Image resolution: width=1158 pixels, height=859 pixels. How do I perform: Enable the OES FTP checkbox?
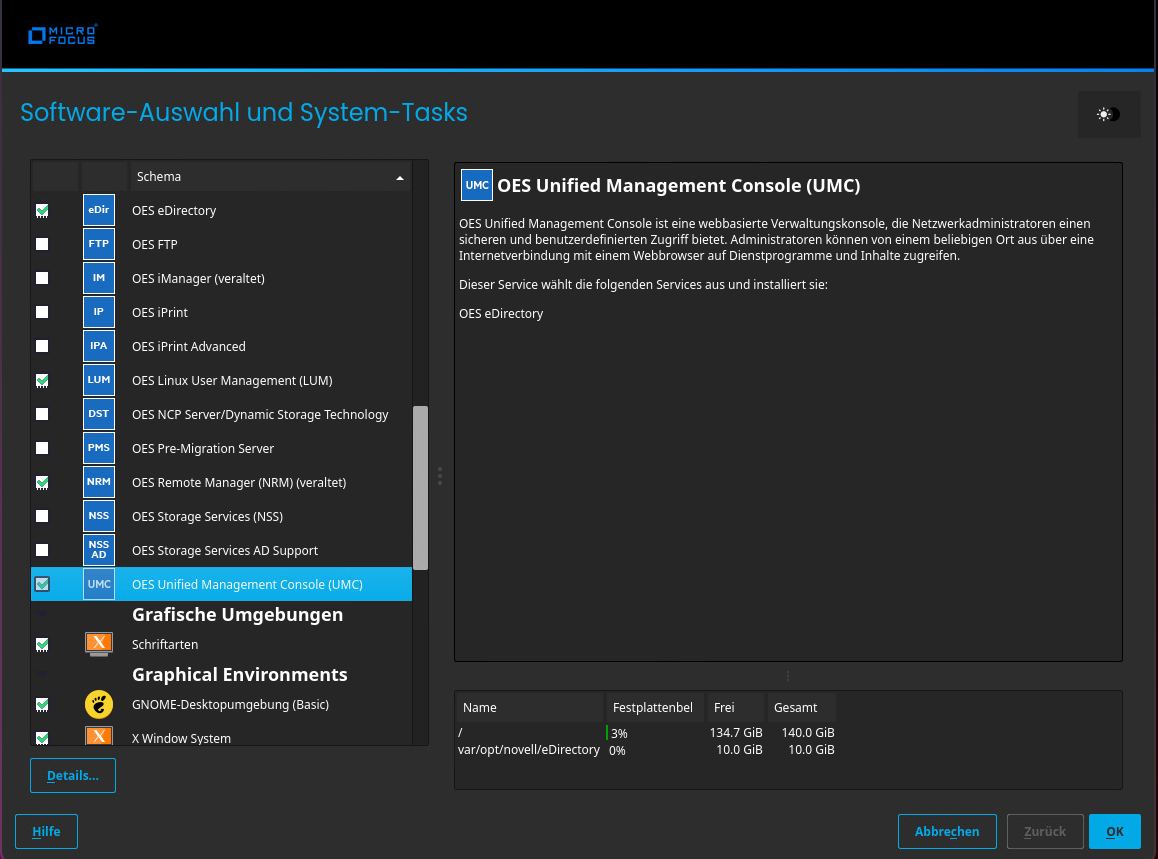pyautogui.click(x=42, y=244)
